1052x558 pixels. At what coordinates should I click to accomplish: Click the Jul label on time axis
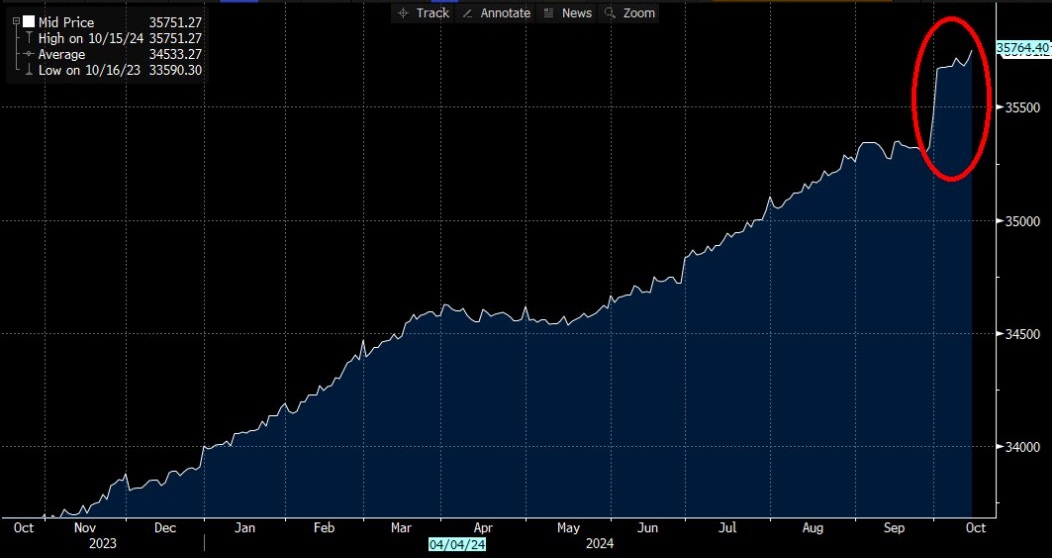click(729, 528)
